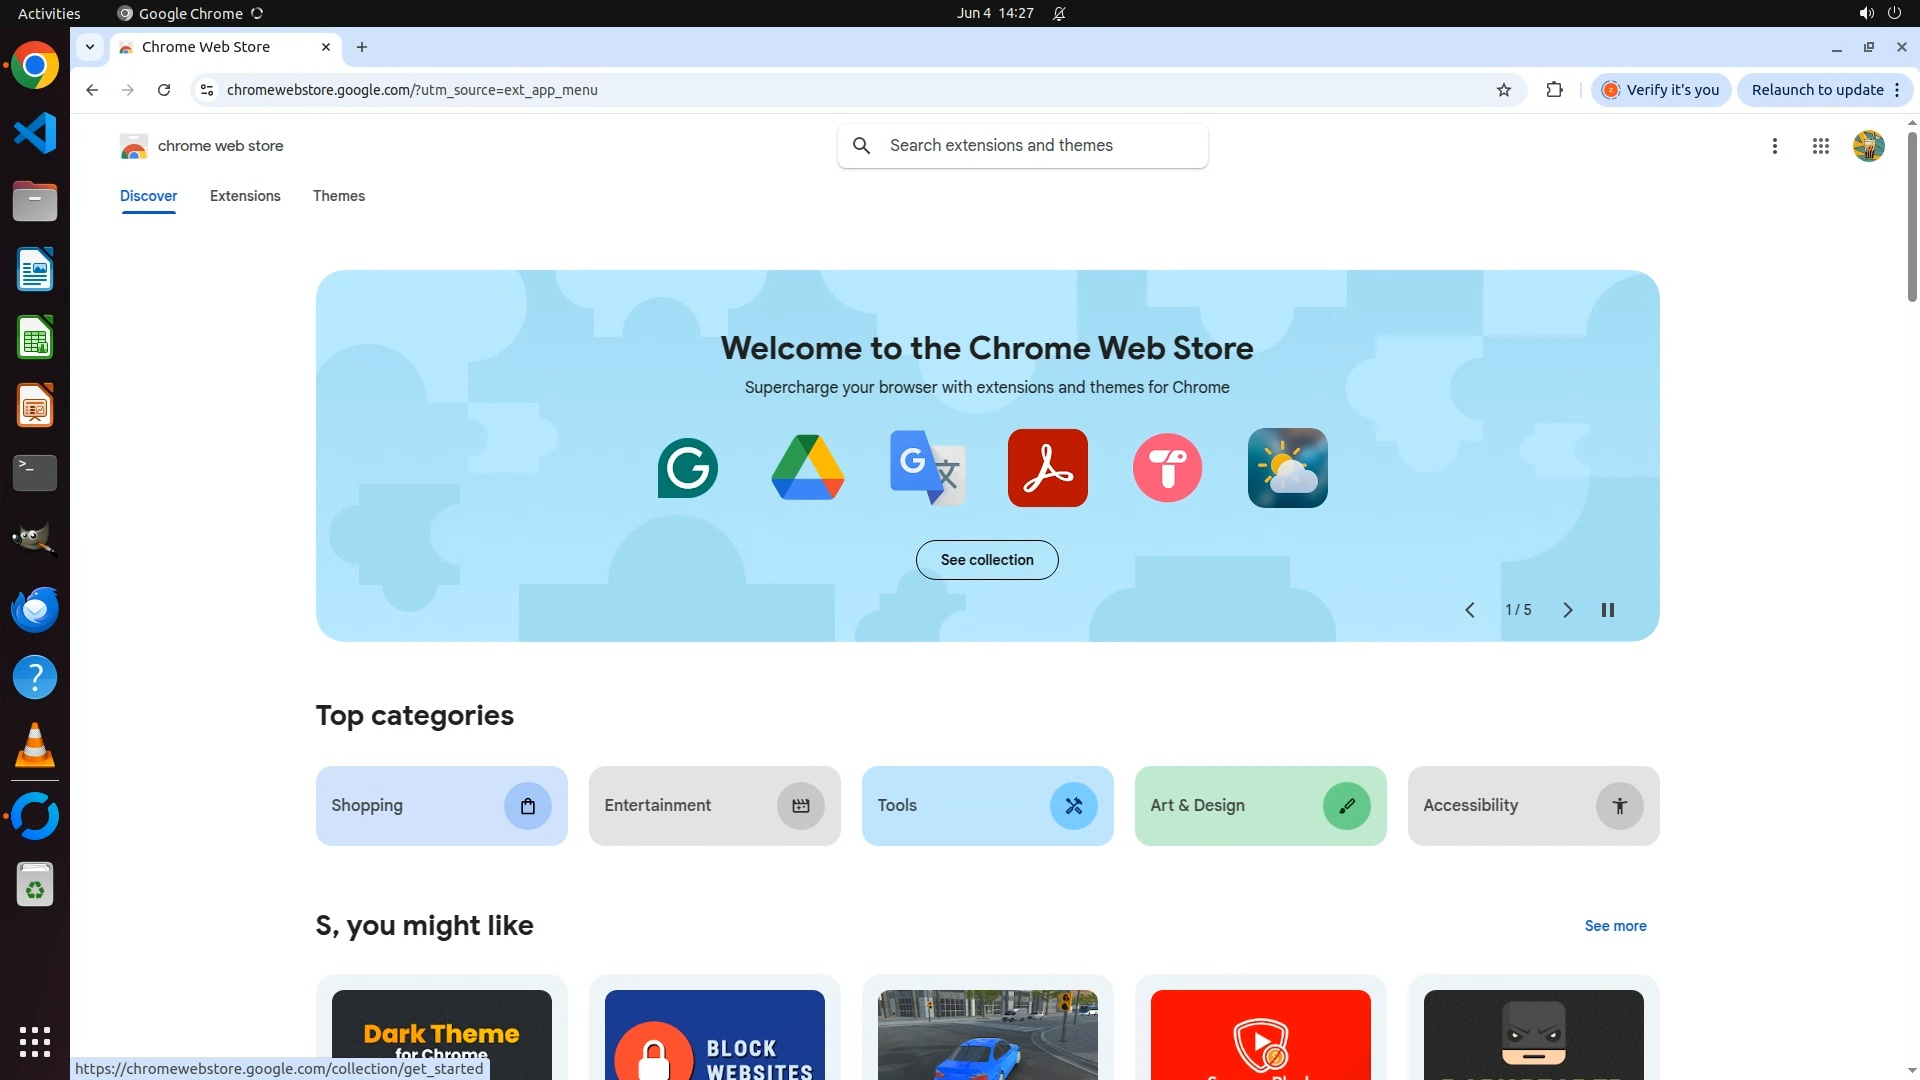Click the Extensions puzzle icon in toolbar
This screenshot has height=1080, width=1920.
(1554, 90)
